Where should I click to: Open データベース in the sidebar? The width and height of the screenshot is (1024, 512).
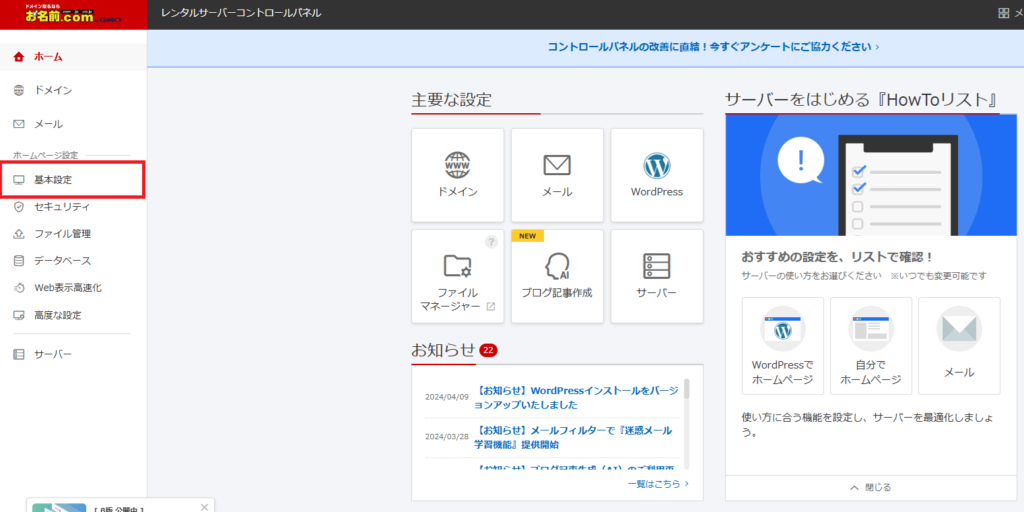click(x=73, y=261)
